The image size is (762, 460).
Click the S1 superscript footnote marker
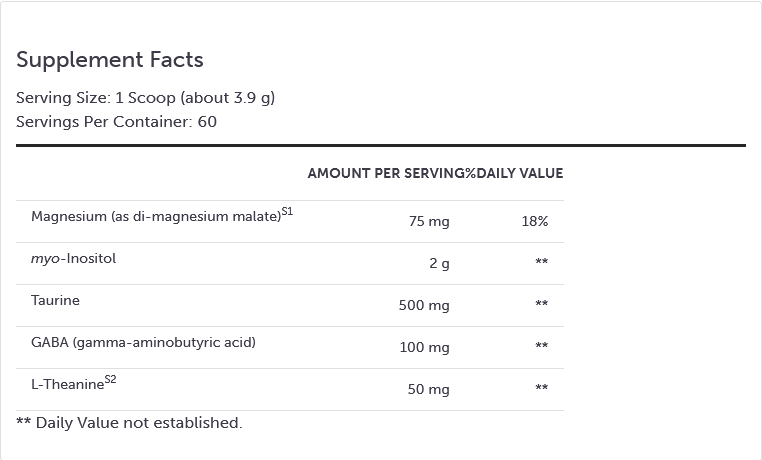pyautogui.click(x=287, y=212)
